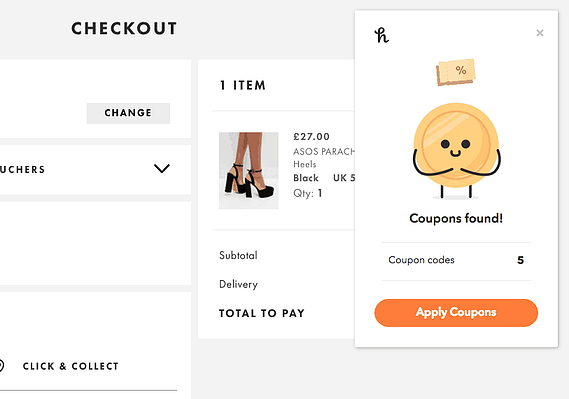Apply Coupons with the orange button
Screen dimensions: 569x399
pyautogui.click(x=456, y=313)
